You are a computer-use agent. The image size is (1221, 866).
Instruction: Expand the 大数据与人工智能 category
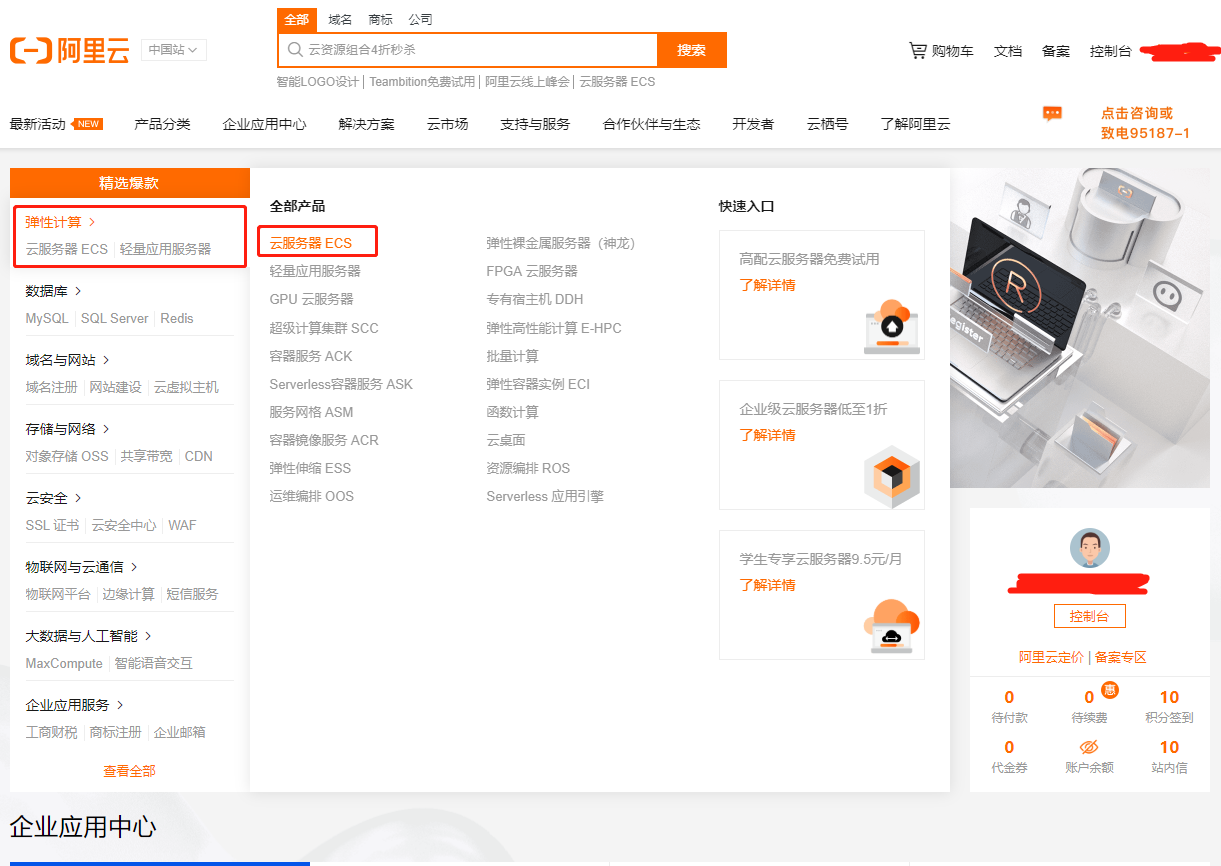[89, 636]
